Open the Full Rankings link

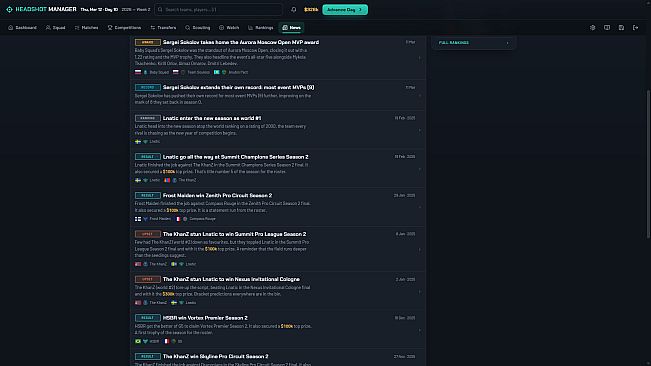454,43
